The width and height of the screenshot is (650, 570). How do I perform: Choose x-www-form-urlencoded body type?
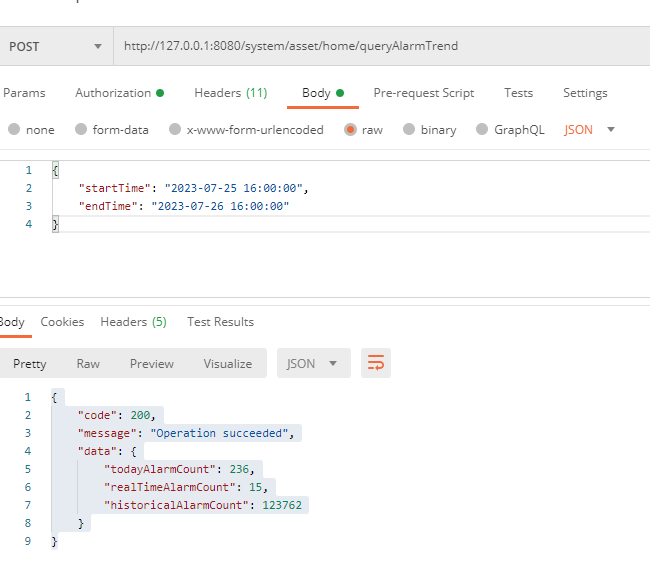pos(175,130)
